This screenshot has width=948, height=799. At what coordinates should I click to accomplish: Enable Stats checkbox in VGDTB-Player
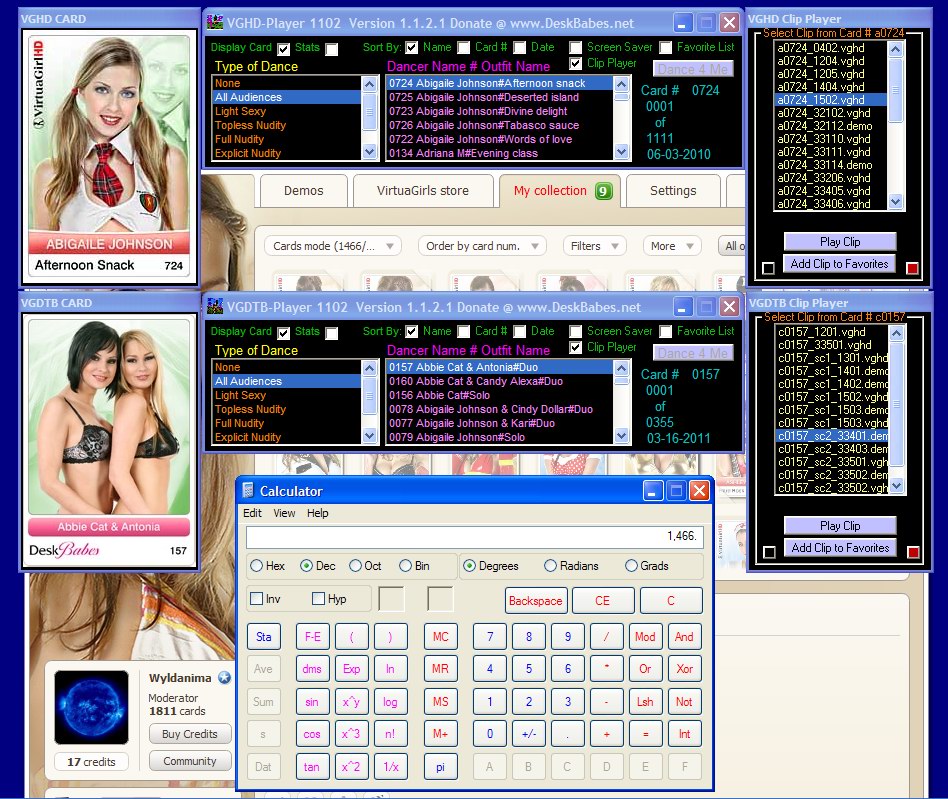click(331, 333)
